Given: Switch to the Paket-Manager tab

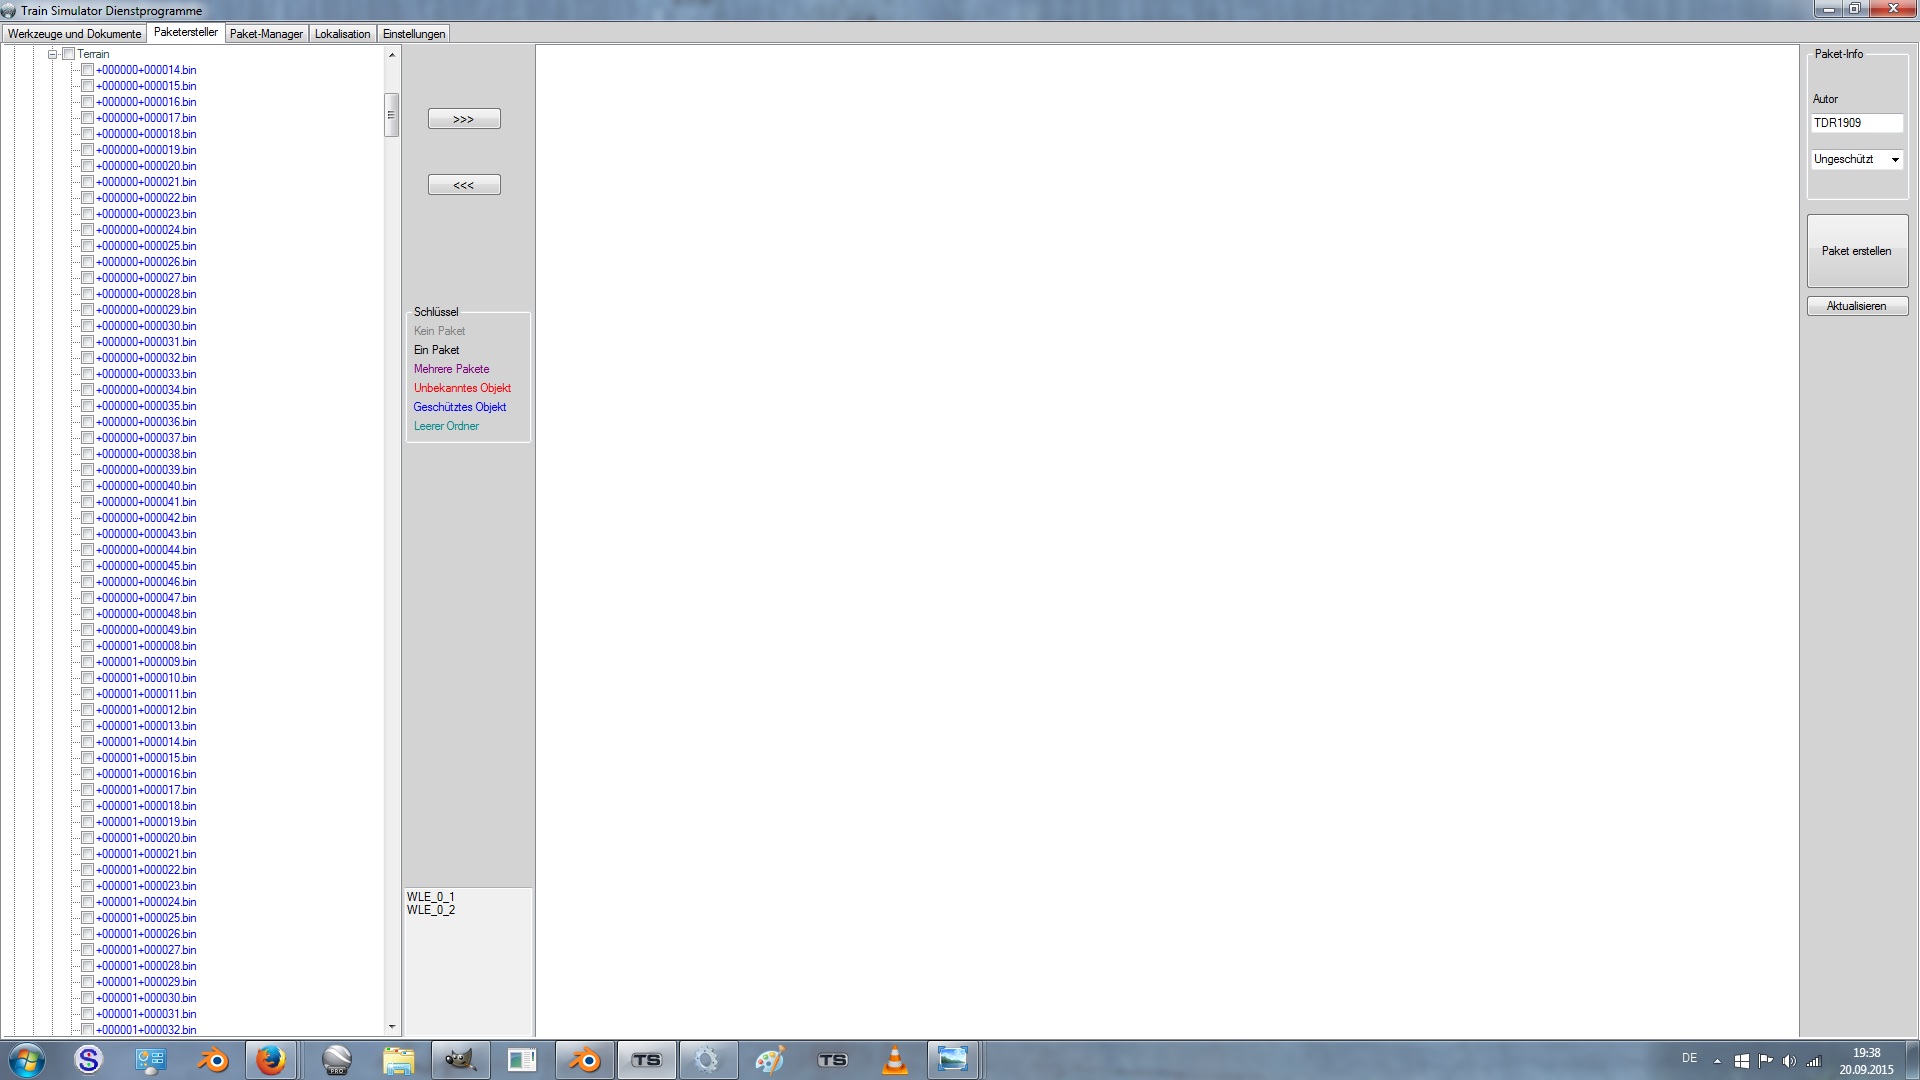Looking at the screenshot, I should (266, 34).
